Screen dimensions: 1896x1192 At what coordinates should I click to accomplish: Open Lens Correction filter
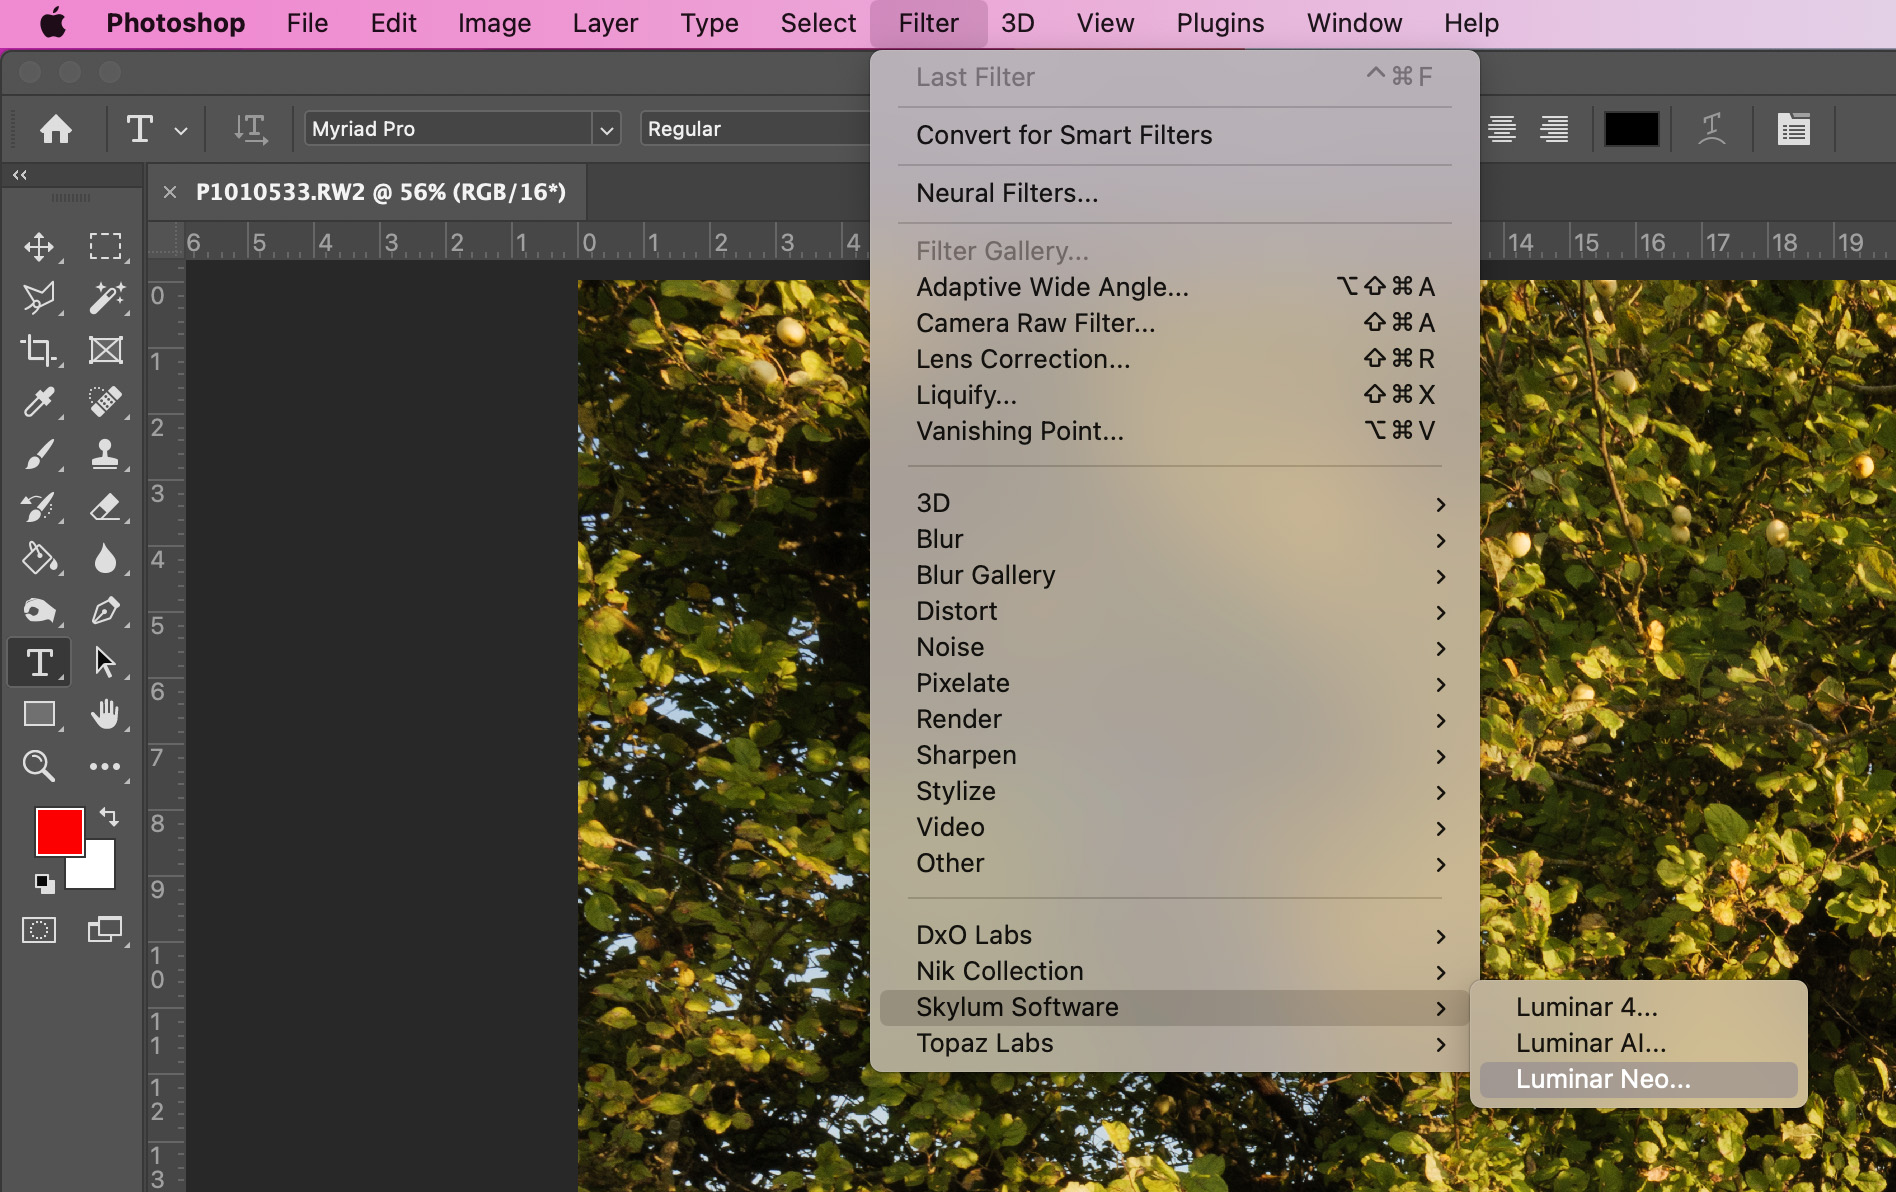point(1175,359)
